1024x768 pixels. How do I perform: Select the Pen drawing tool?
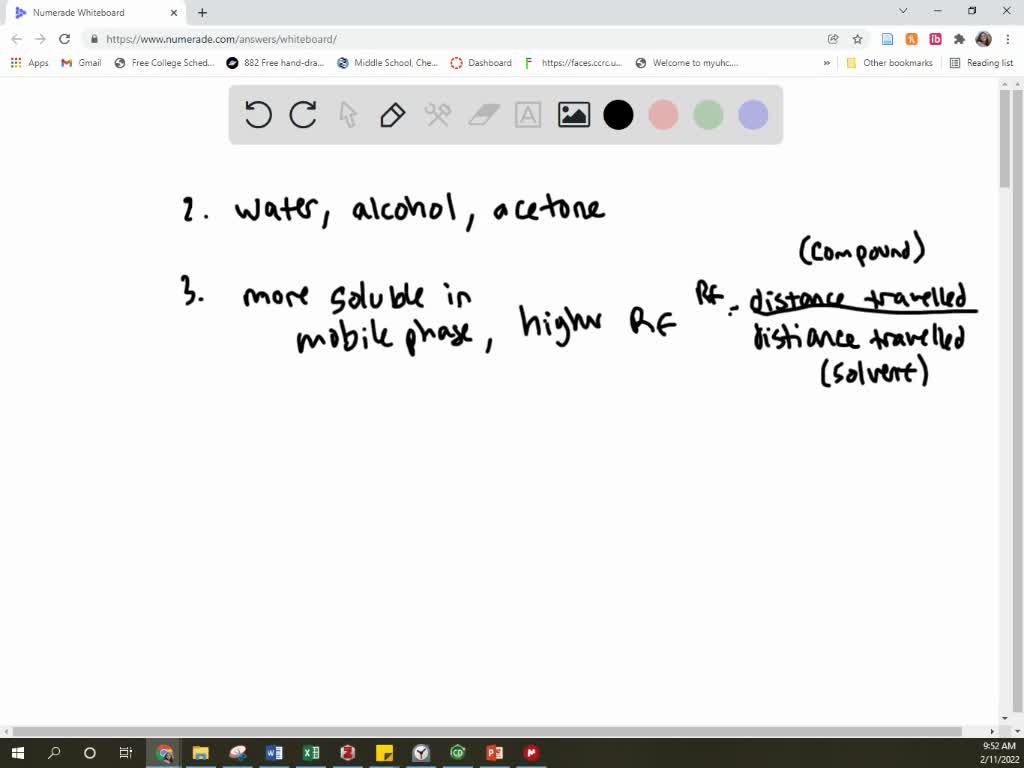pos(392,114)
